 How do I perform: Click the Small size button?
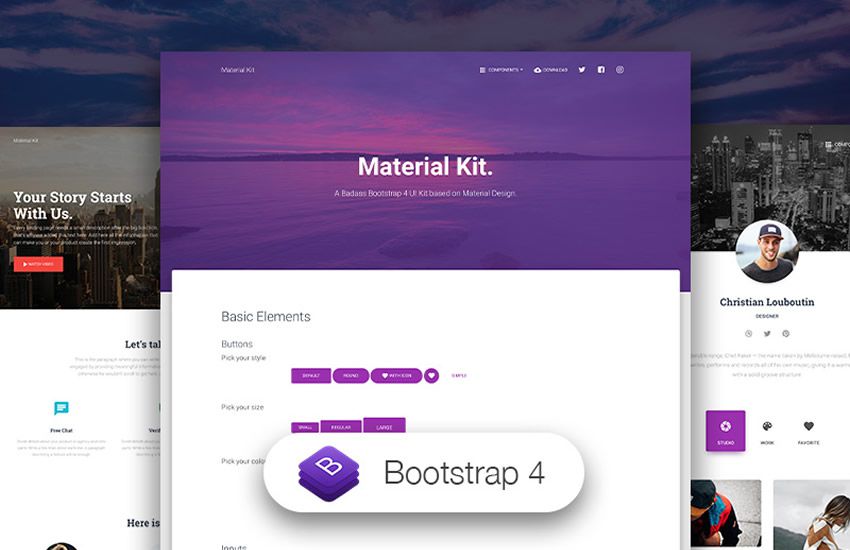click(305, 427)
